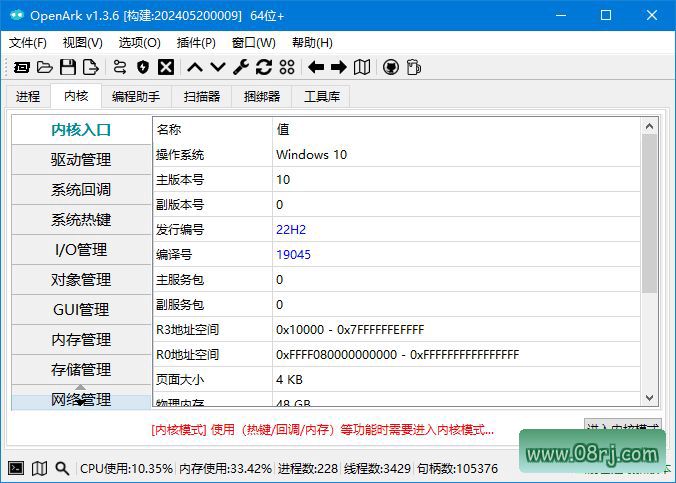Click the process tree branch toolbar icon
Screen dimensions: 676x483
coord(120,67)
